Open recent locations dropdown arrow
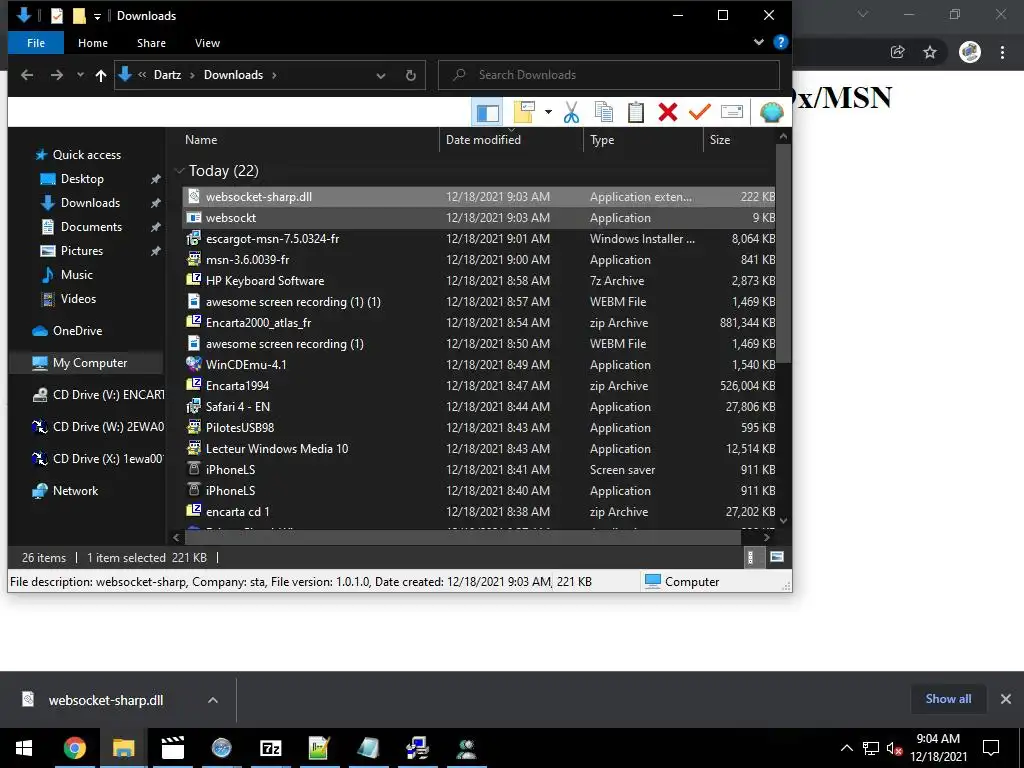1024x768 pixels. [x=80, y=75]
